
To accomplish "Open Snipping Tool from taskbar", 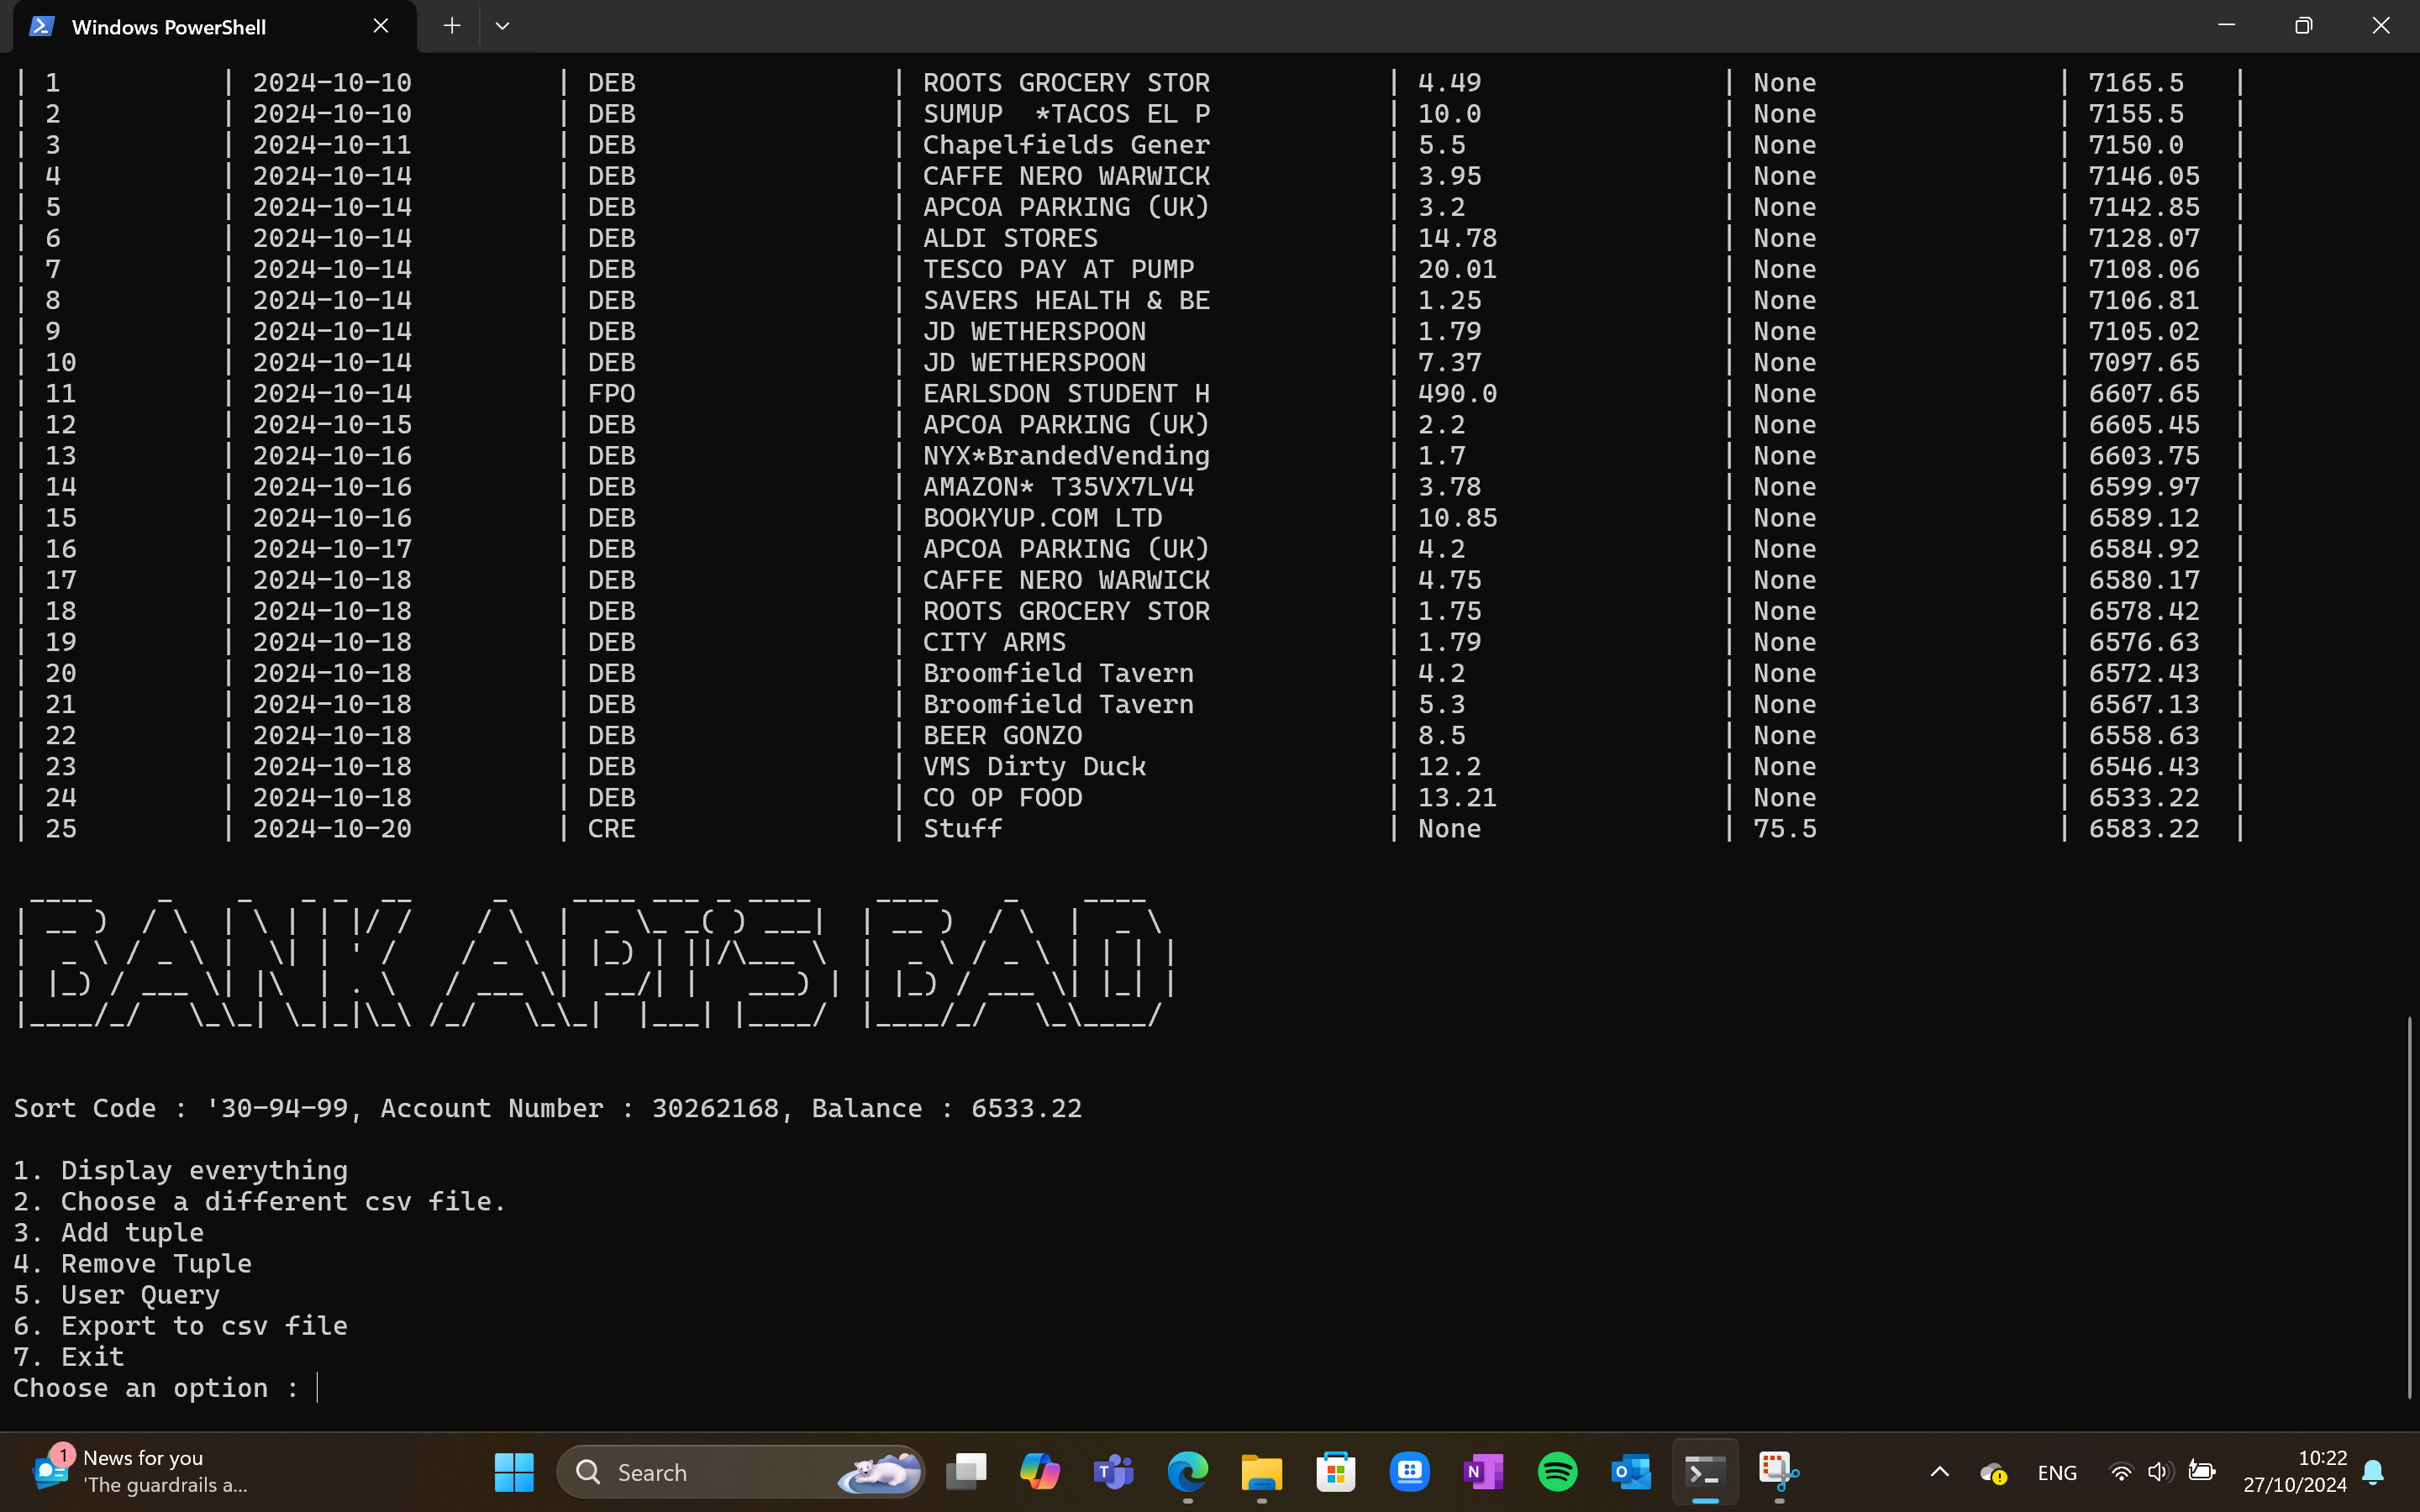I will (1778, 1472).
